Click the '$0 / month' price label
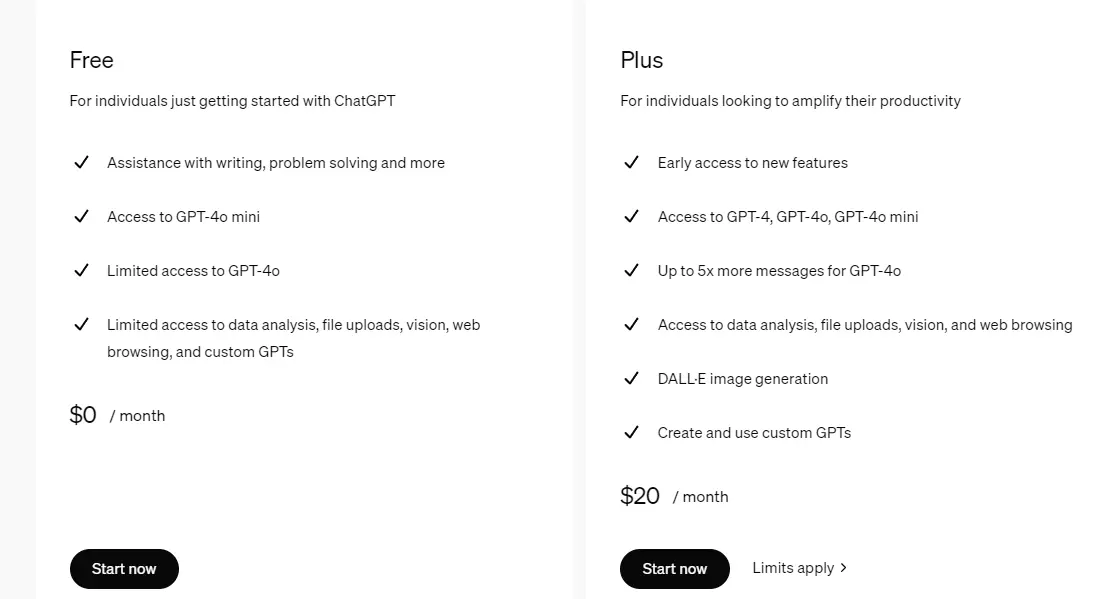 point(117,413)
